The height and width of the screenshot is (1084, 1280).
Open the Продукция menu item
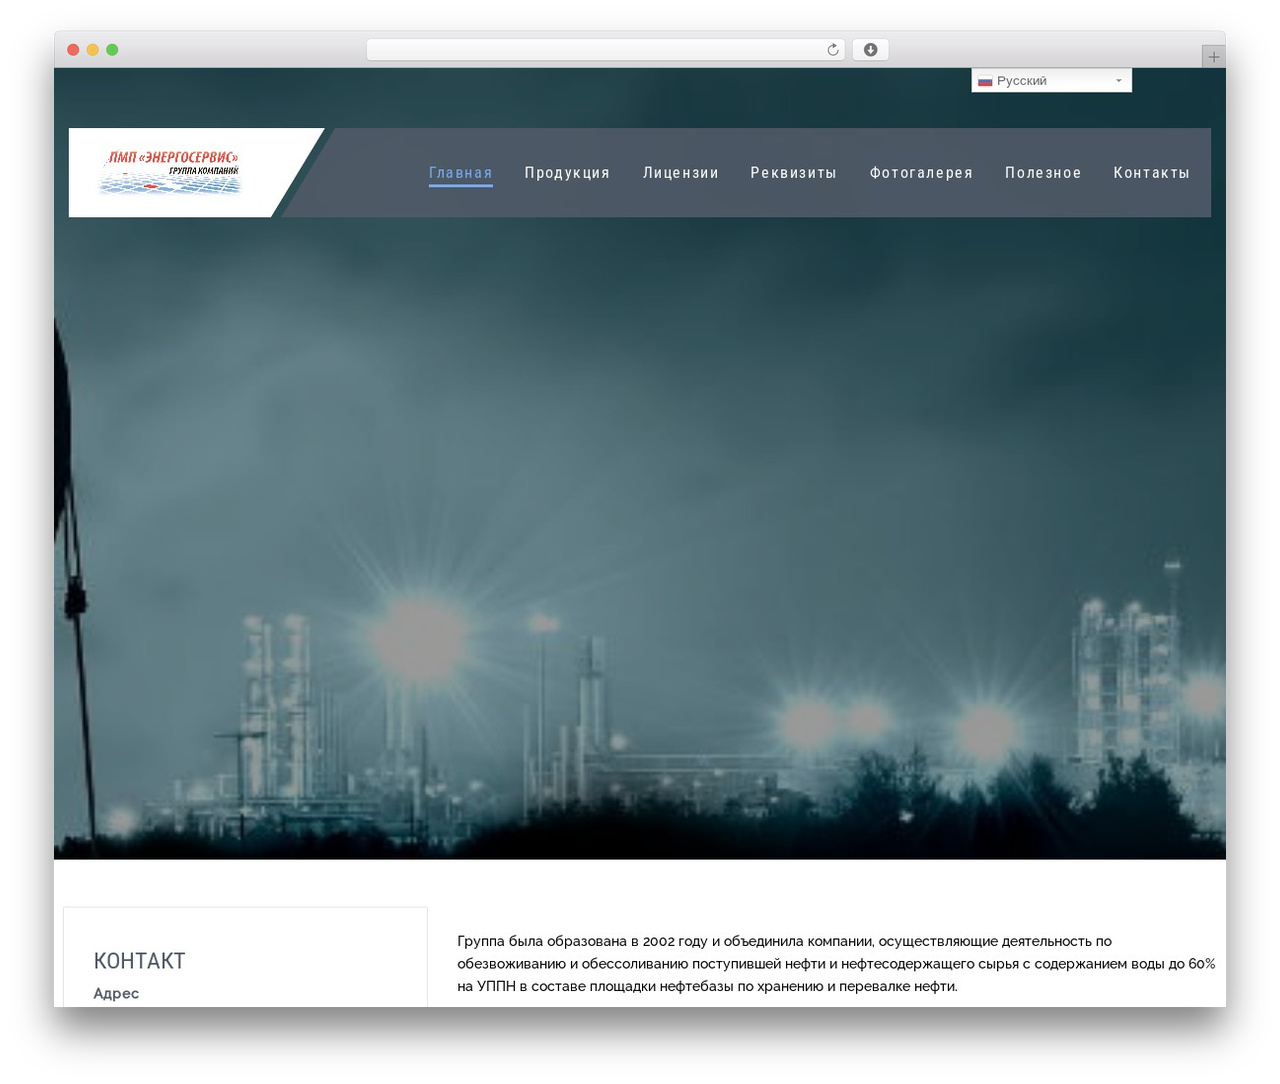567,173
